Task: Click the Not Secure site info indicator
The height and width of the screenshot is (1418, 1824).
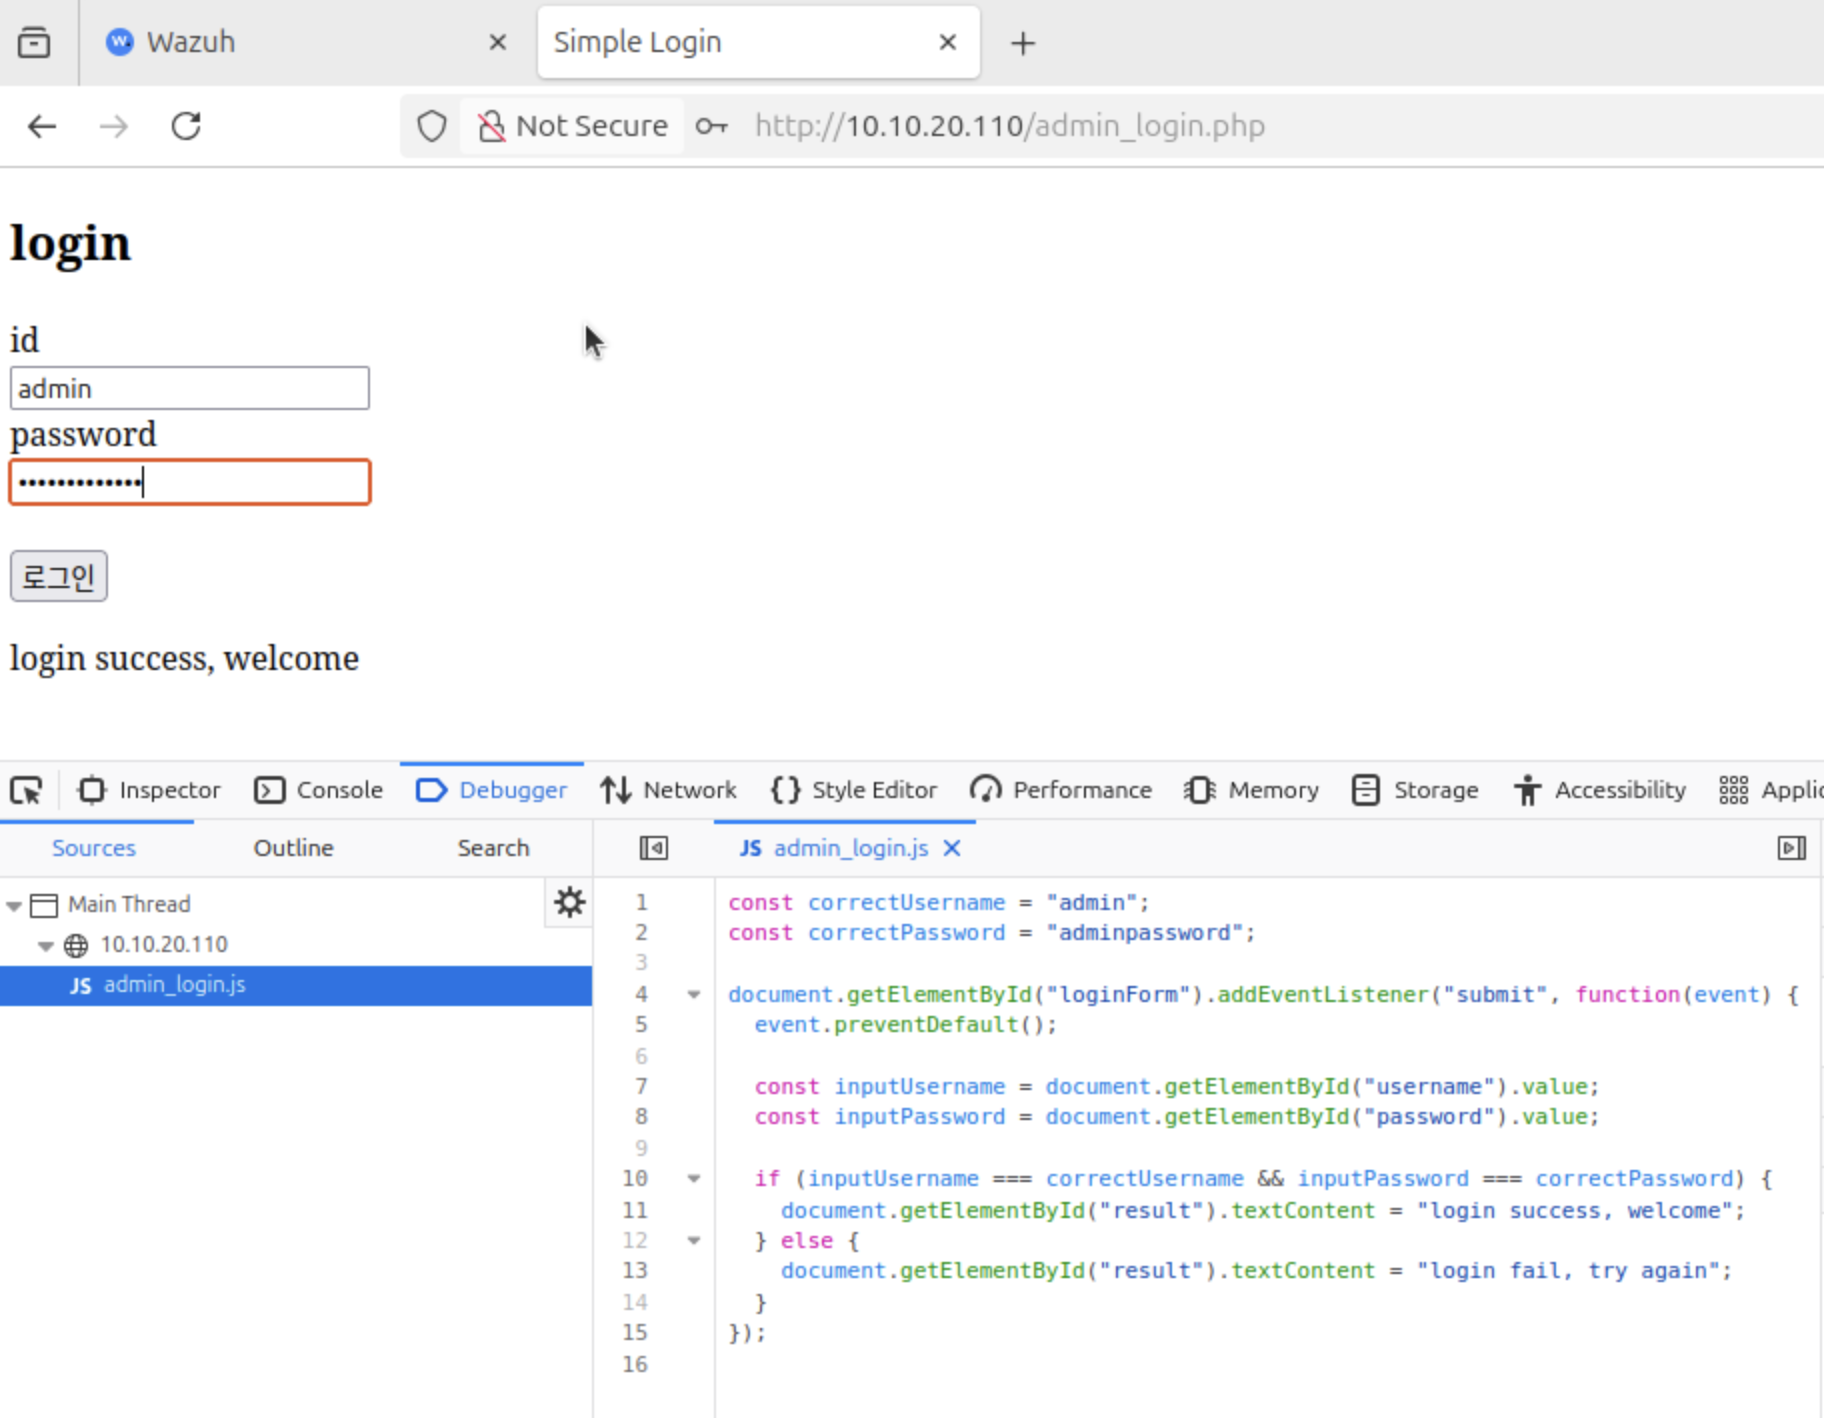Action: [x=573, y=126]
